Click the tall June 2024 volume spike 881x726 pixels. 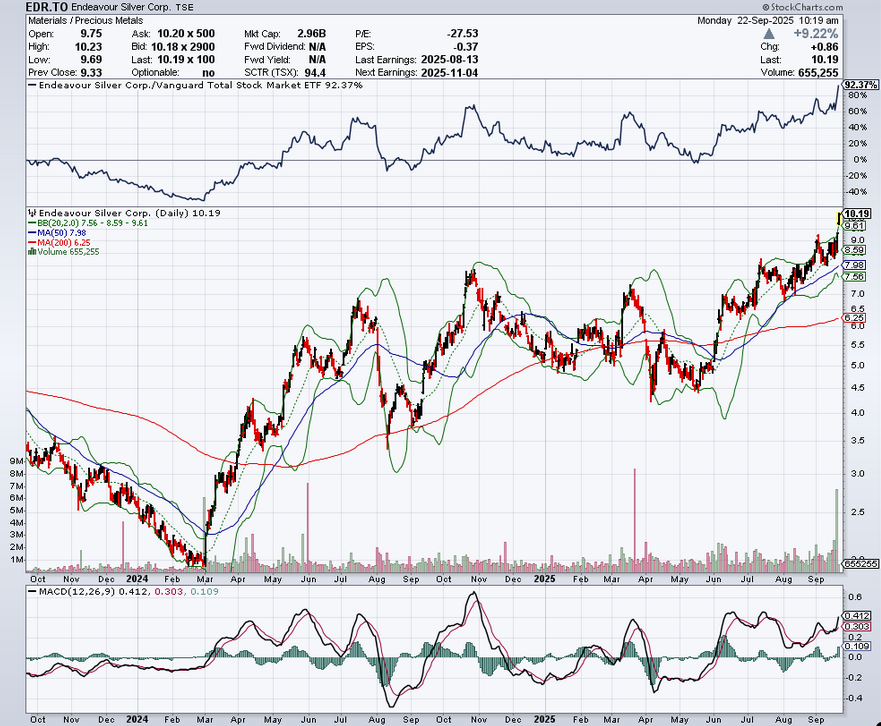(x=307, y=527)
